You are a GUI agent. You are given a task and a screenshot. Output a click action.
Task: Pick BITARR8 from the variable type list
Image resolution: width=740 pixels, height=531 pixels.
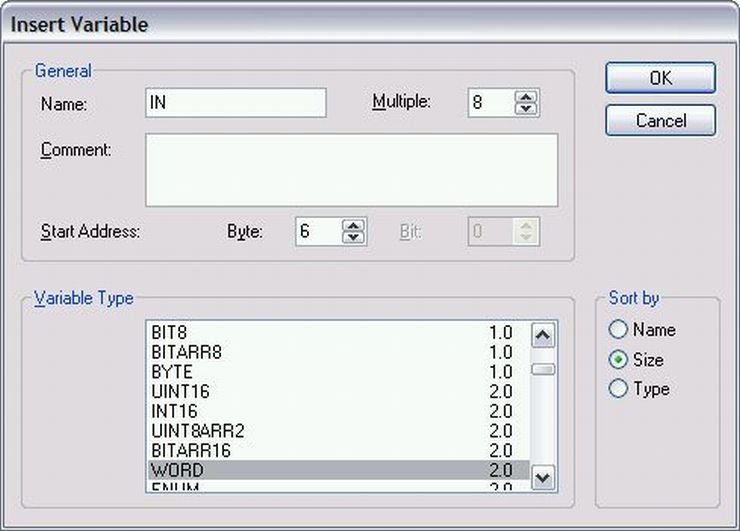(338, 352)
